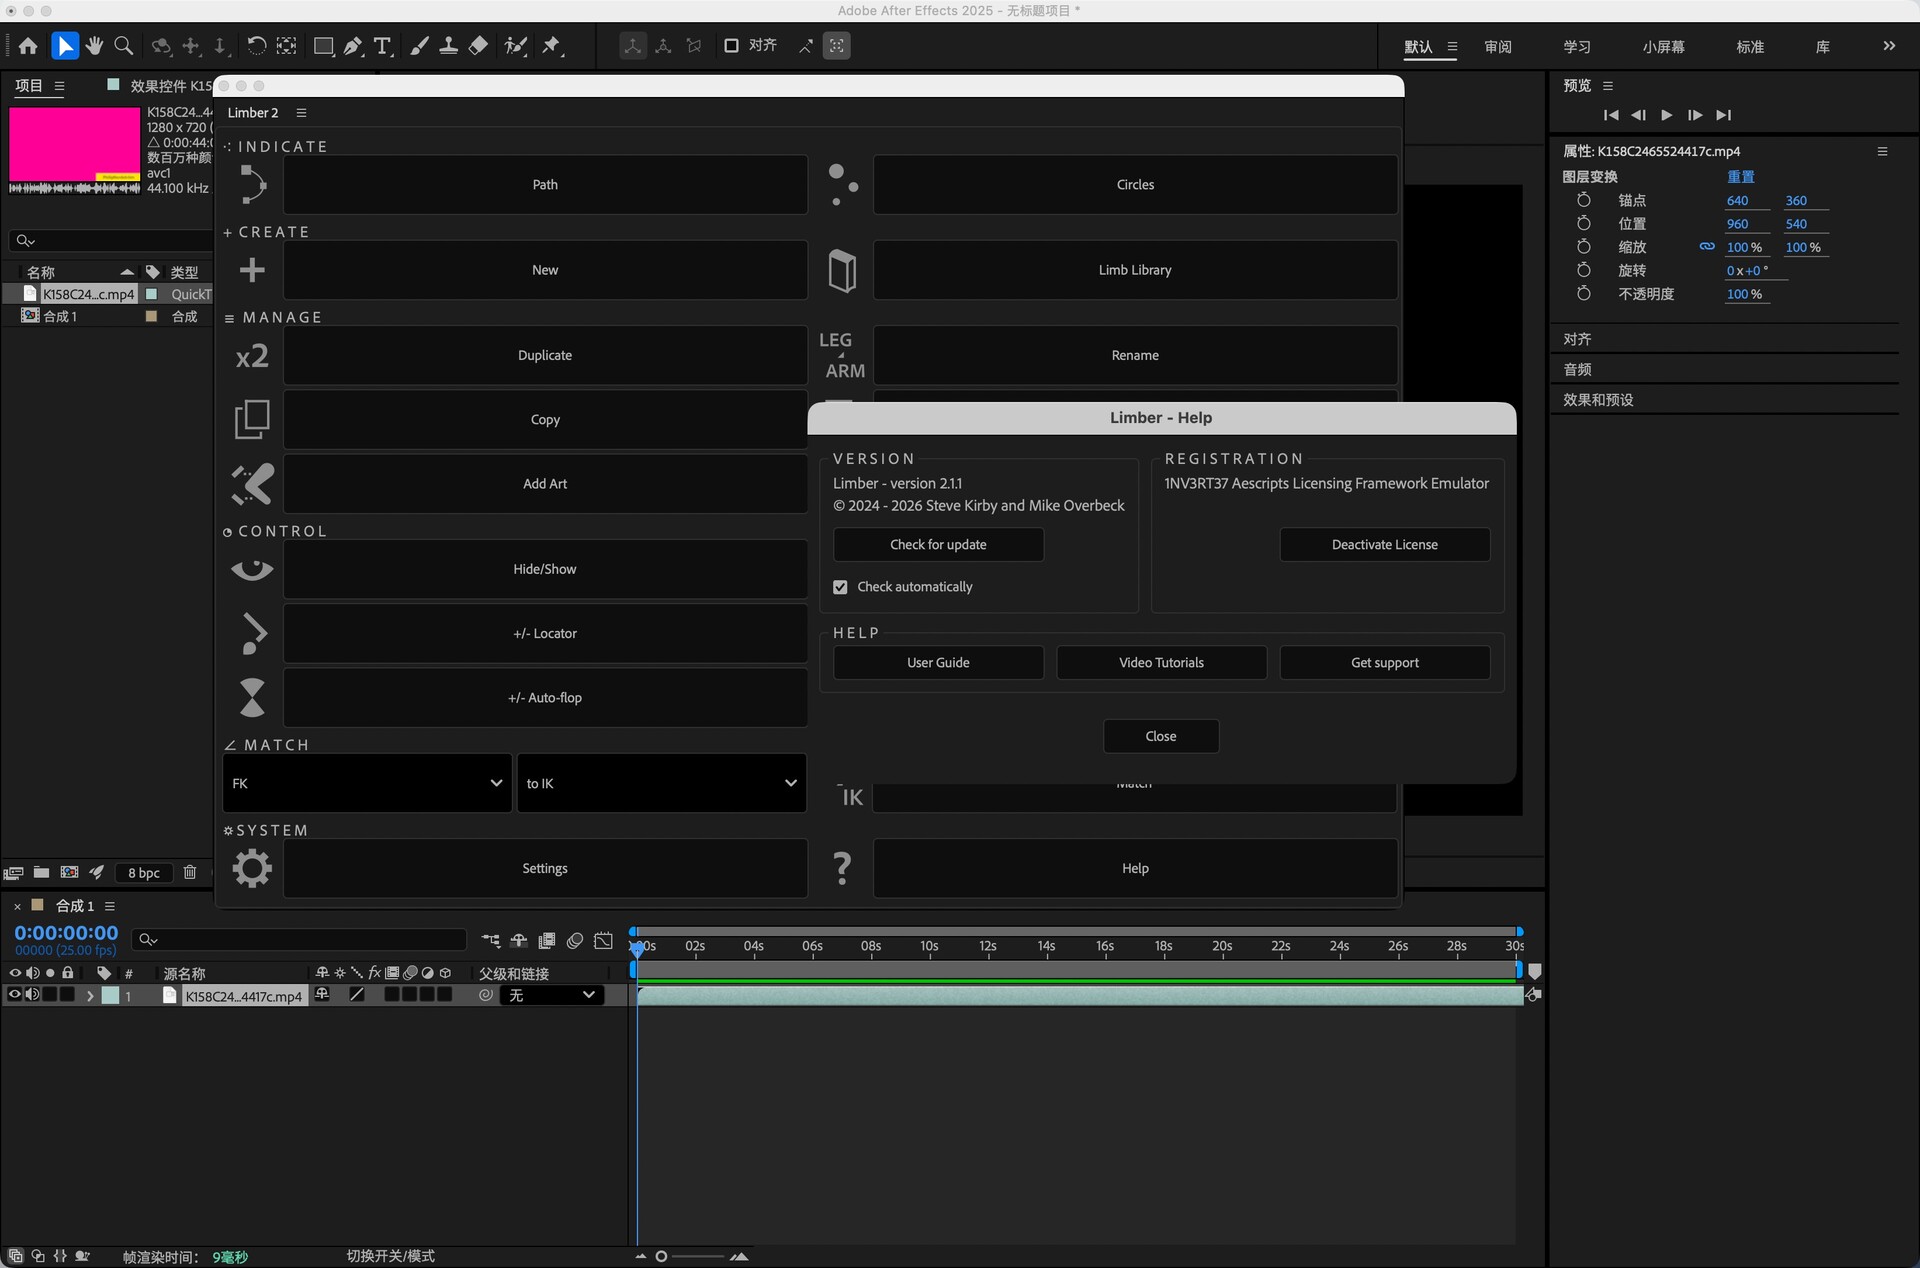The width and height of the screenshot is (1920, 1268).
Task: Select the Zoom magnifier tool
Action: [124, 46]
